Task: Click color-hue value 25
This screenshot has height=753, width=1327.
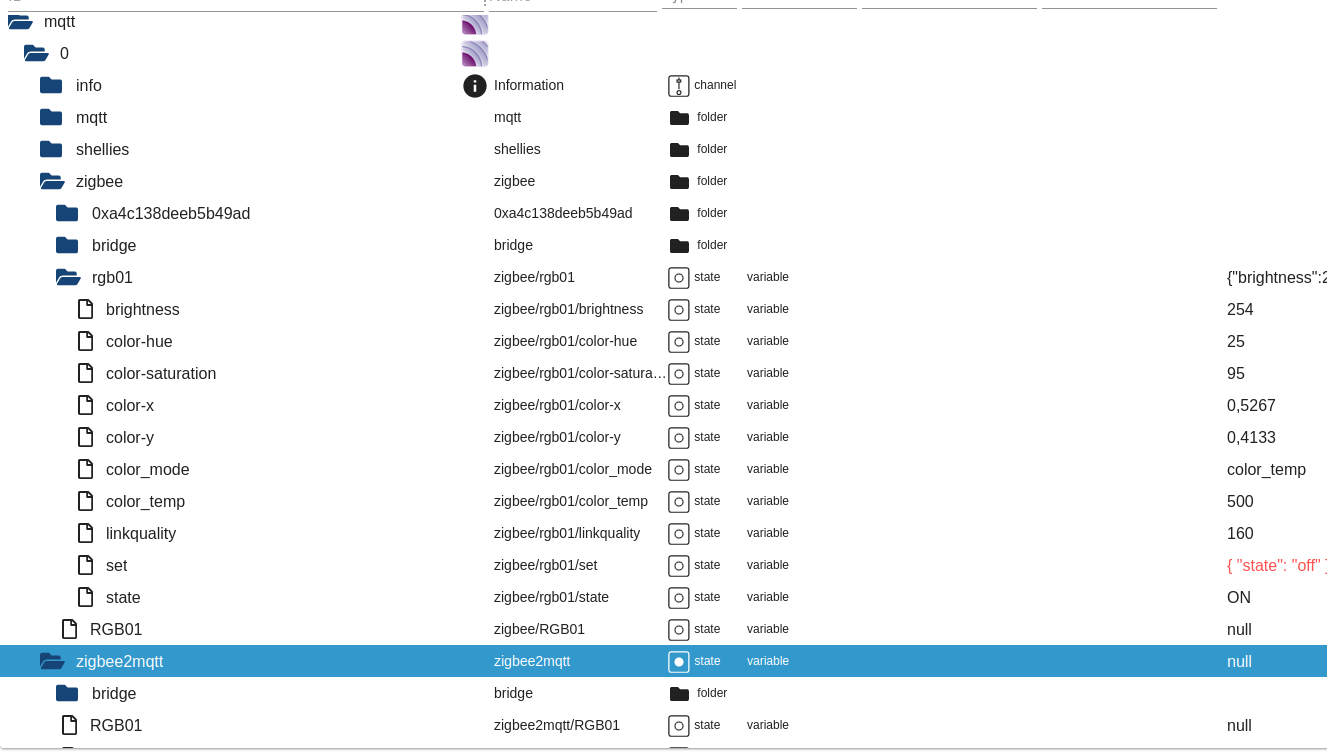Action: pyautogui.click(x=1236, y=341)
